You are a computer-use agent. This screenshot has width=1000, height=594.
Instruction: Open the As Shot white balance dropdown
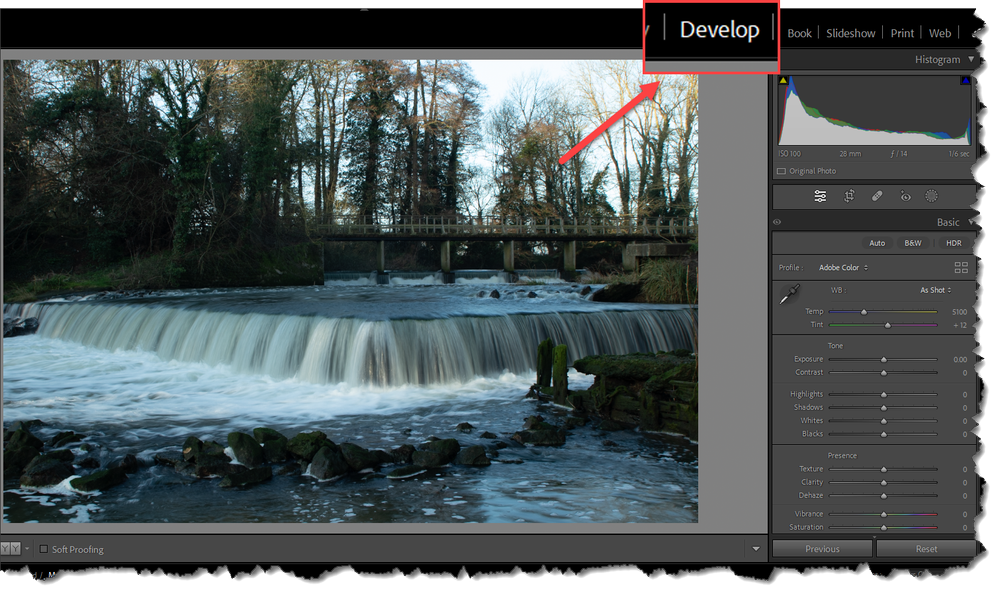(936, 290)
